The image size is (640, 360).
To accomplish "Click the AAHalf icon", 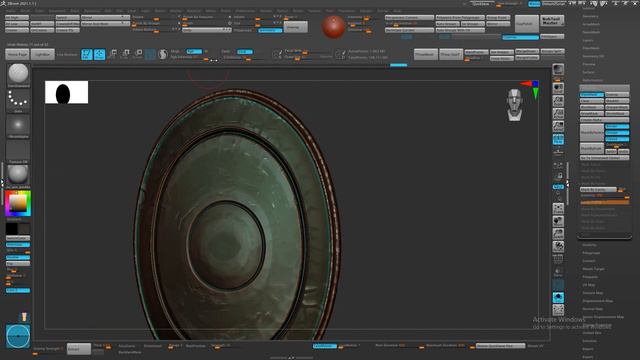I will (x=558, y=126).
